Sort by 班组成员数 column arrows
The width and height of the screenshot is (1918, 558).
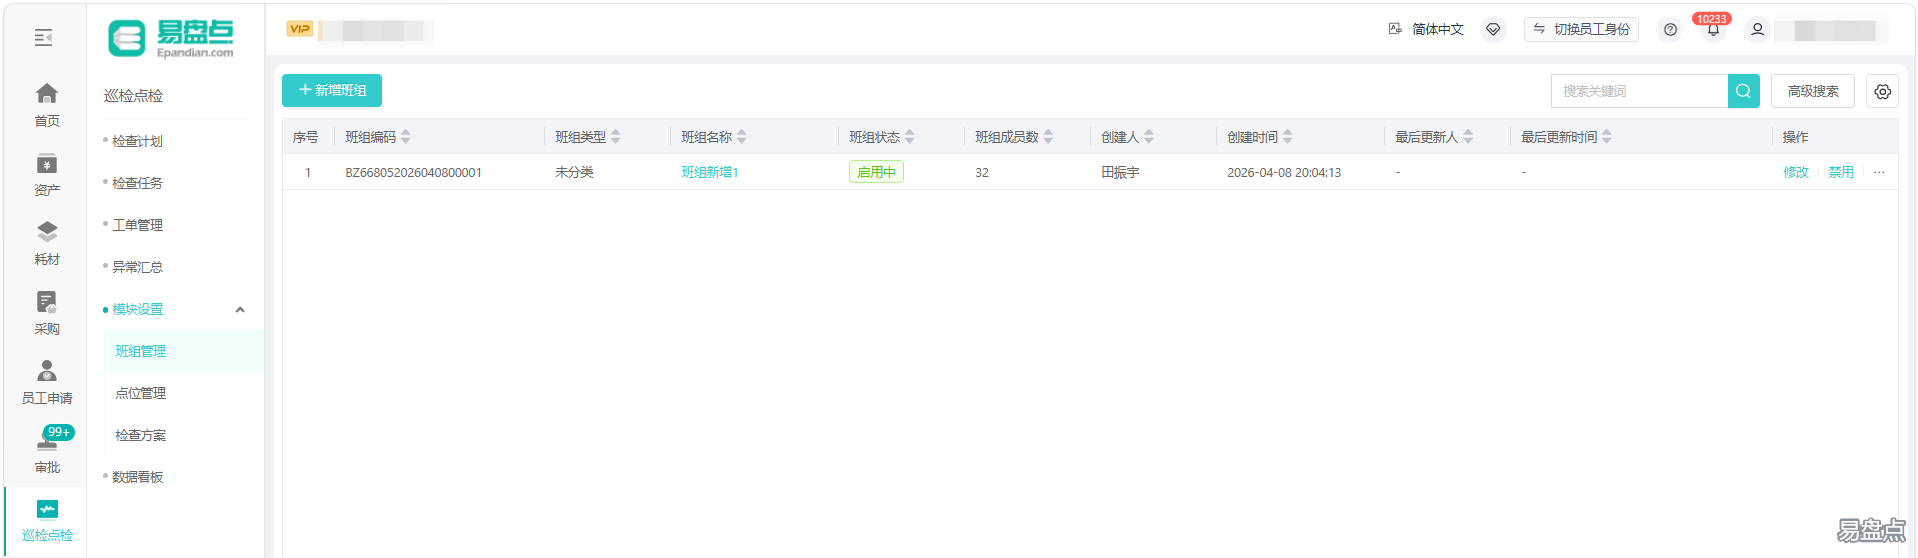(1048, 137)
